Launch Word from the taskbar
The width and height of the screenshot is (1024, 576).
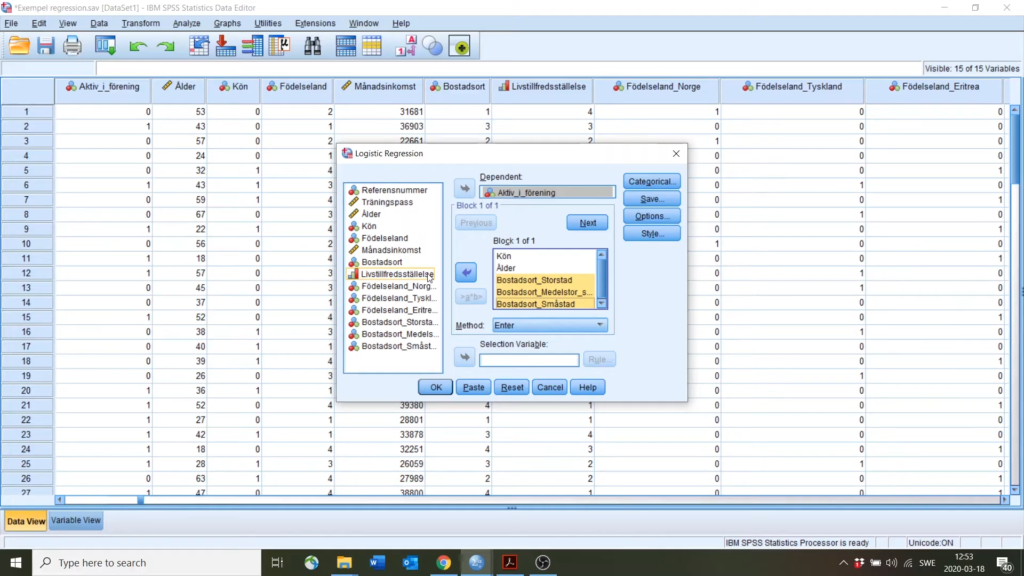[x=377, y=562]
